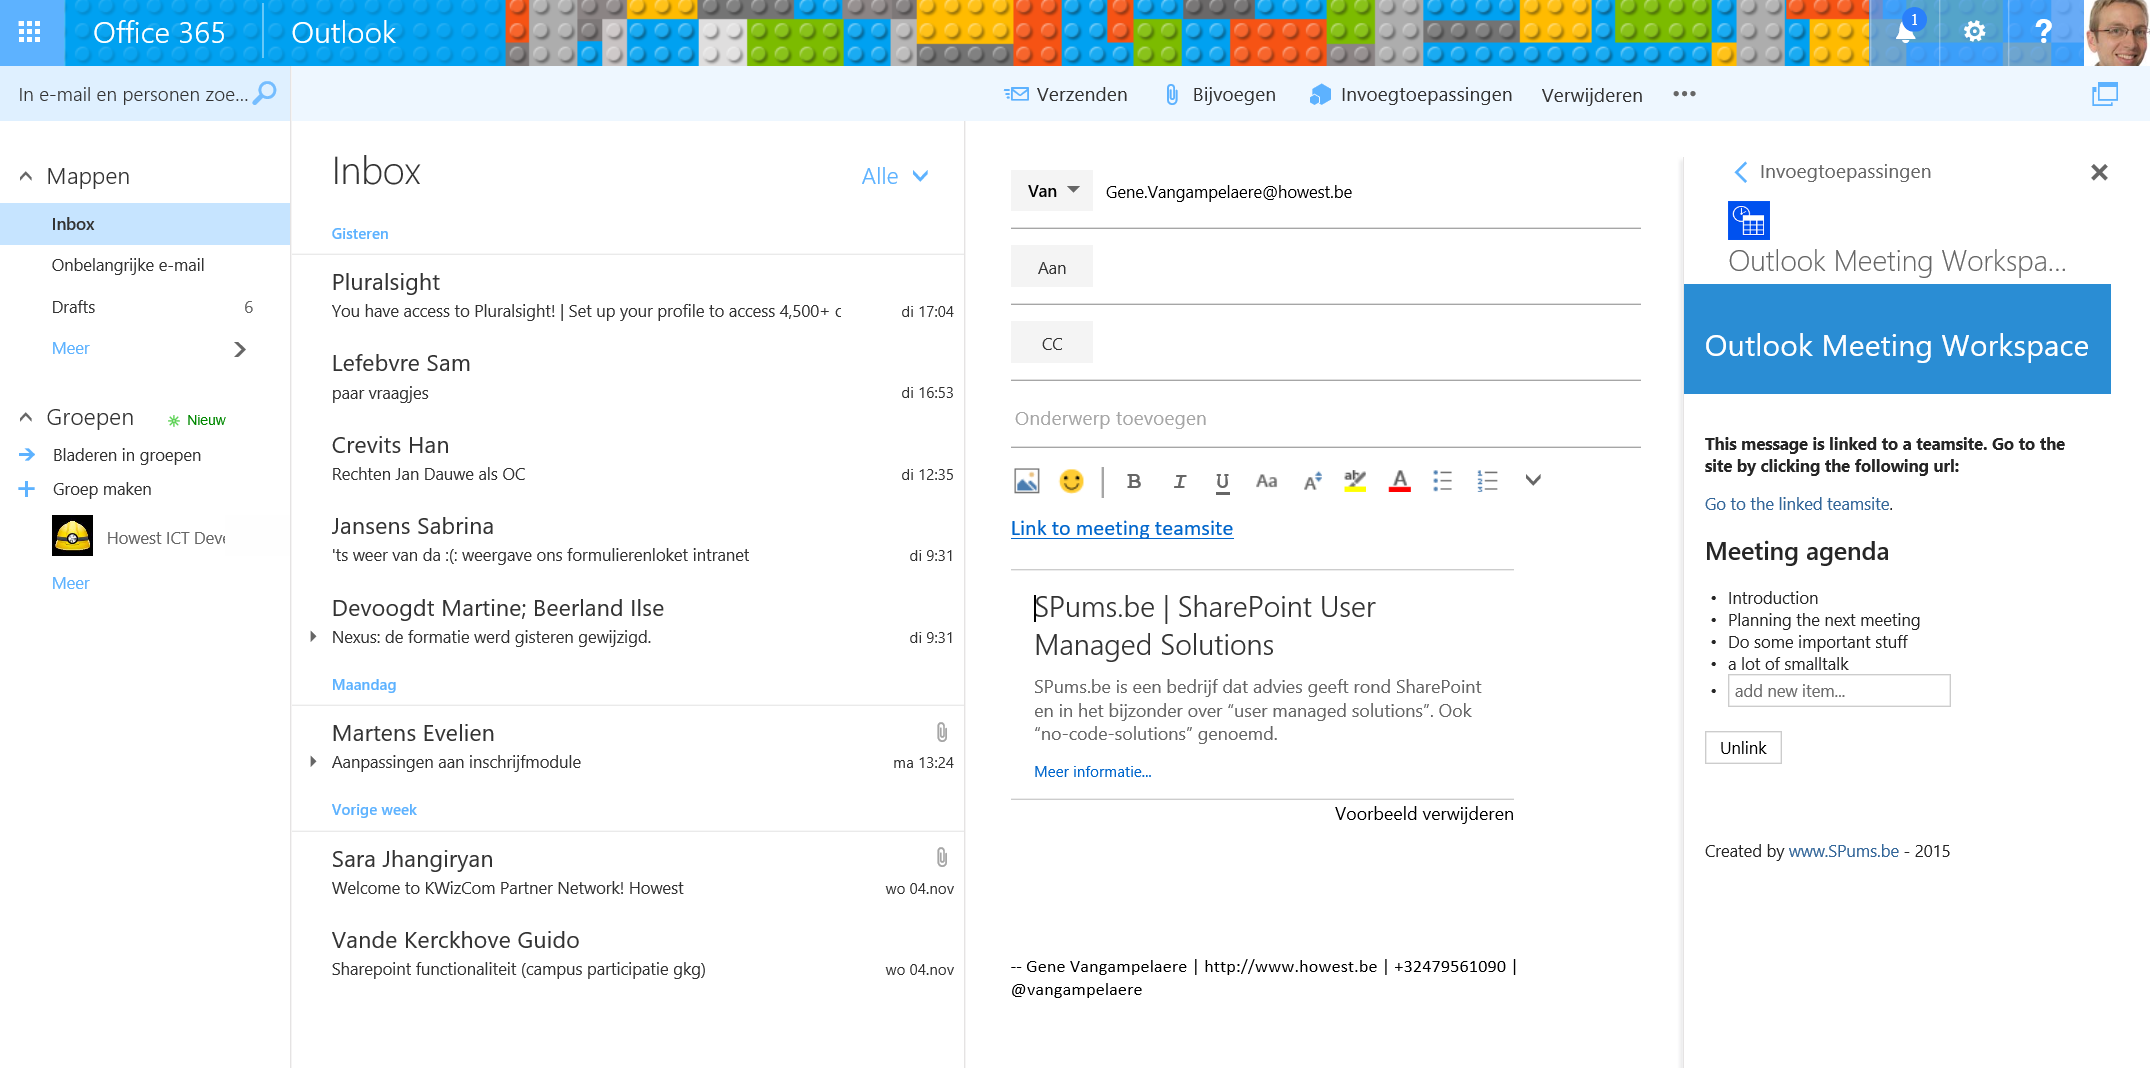The image size is (2150, 1068).
Task: Click the search magnifier icon
Action: click(265, 94)
